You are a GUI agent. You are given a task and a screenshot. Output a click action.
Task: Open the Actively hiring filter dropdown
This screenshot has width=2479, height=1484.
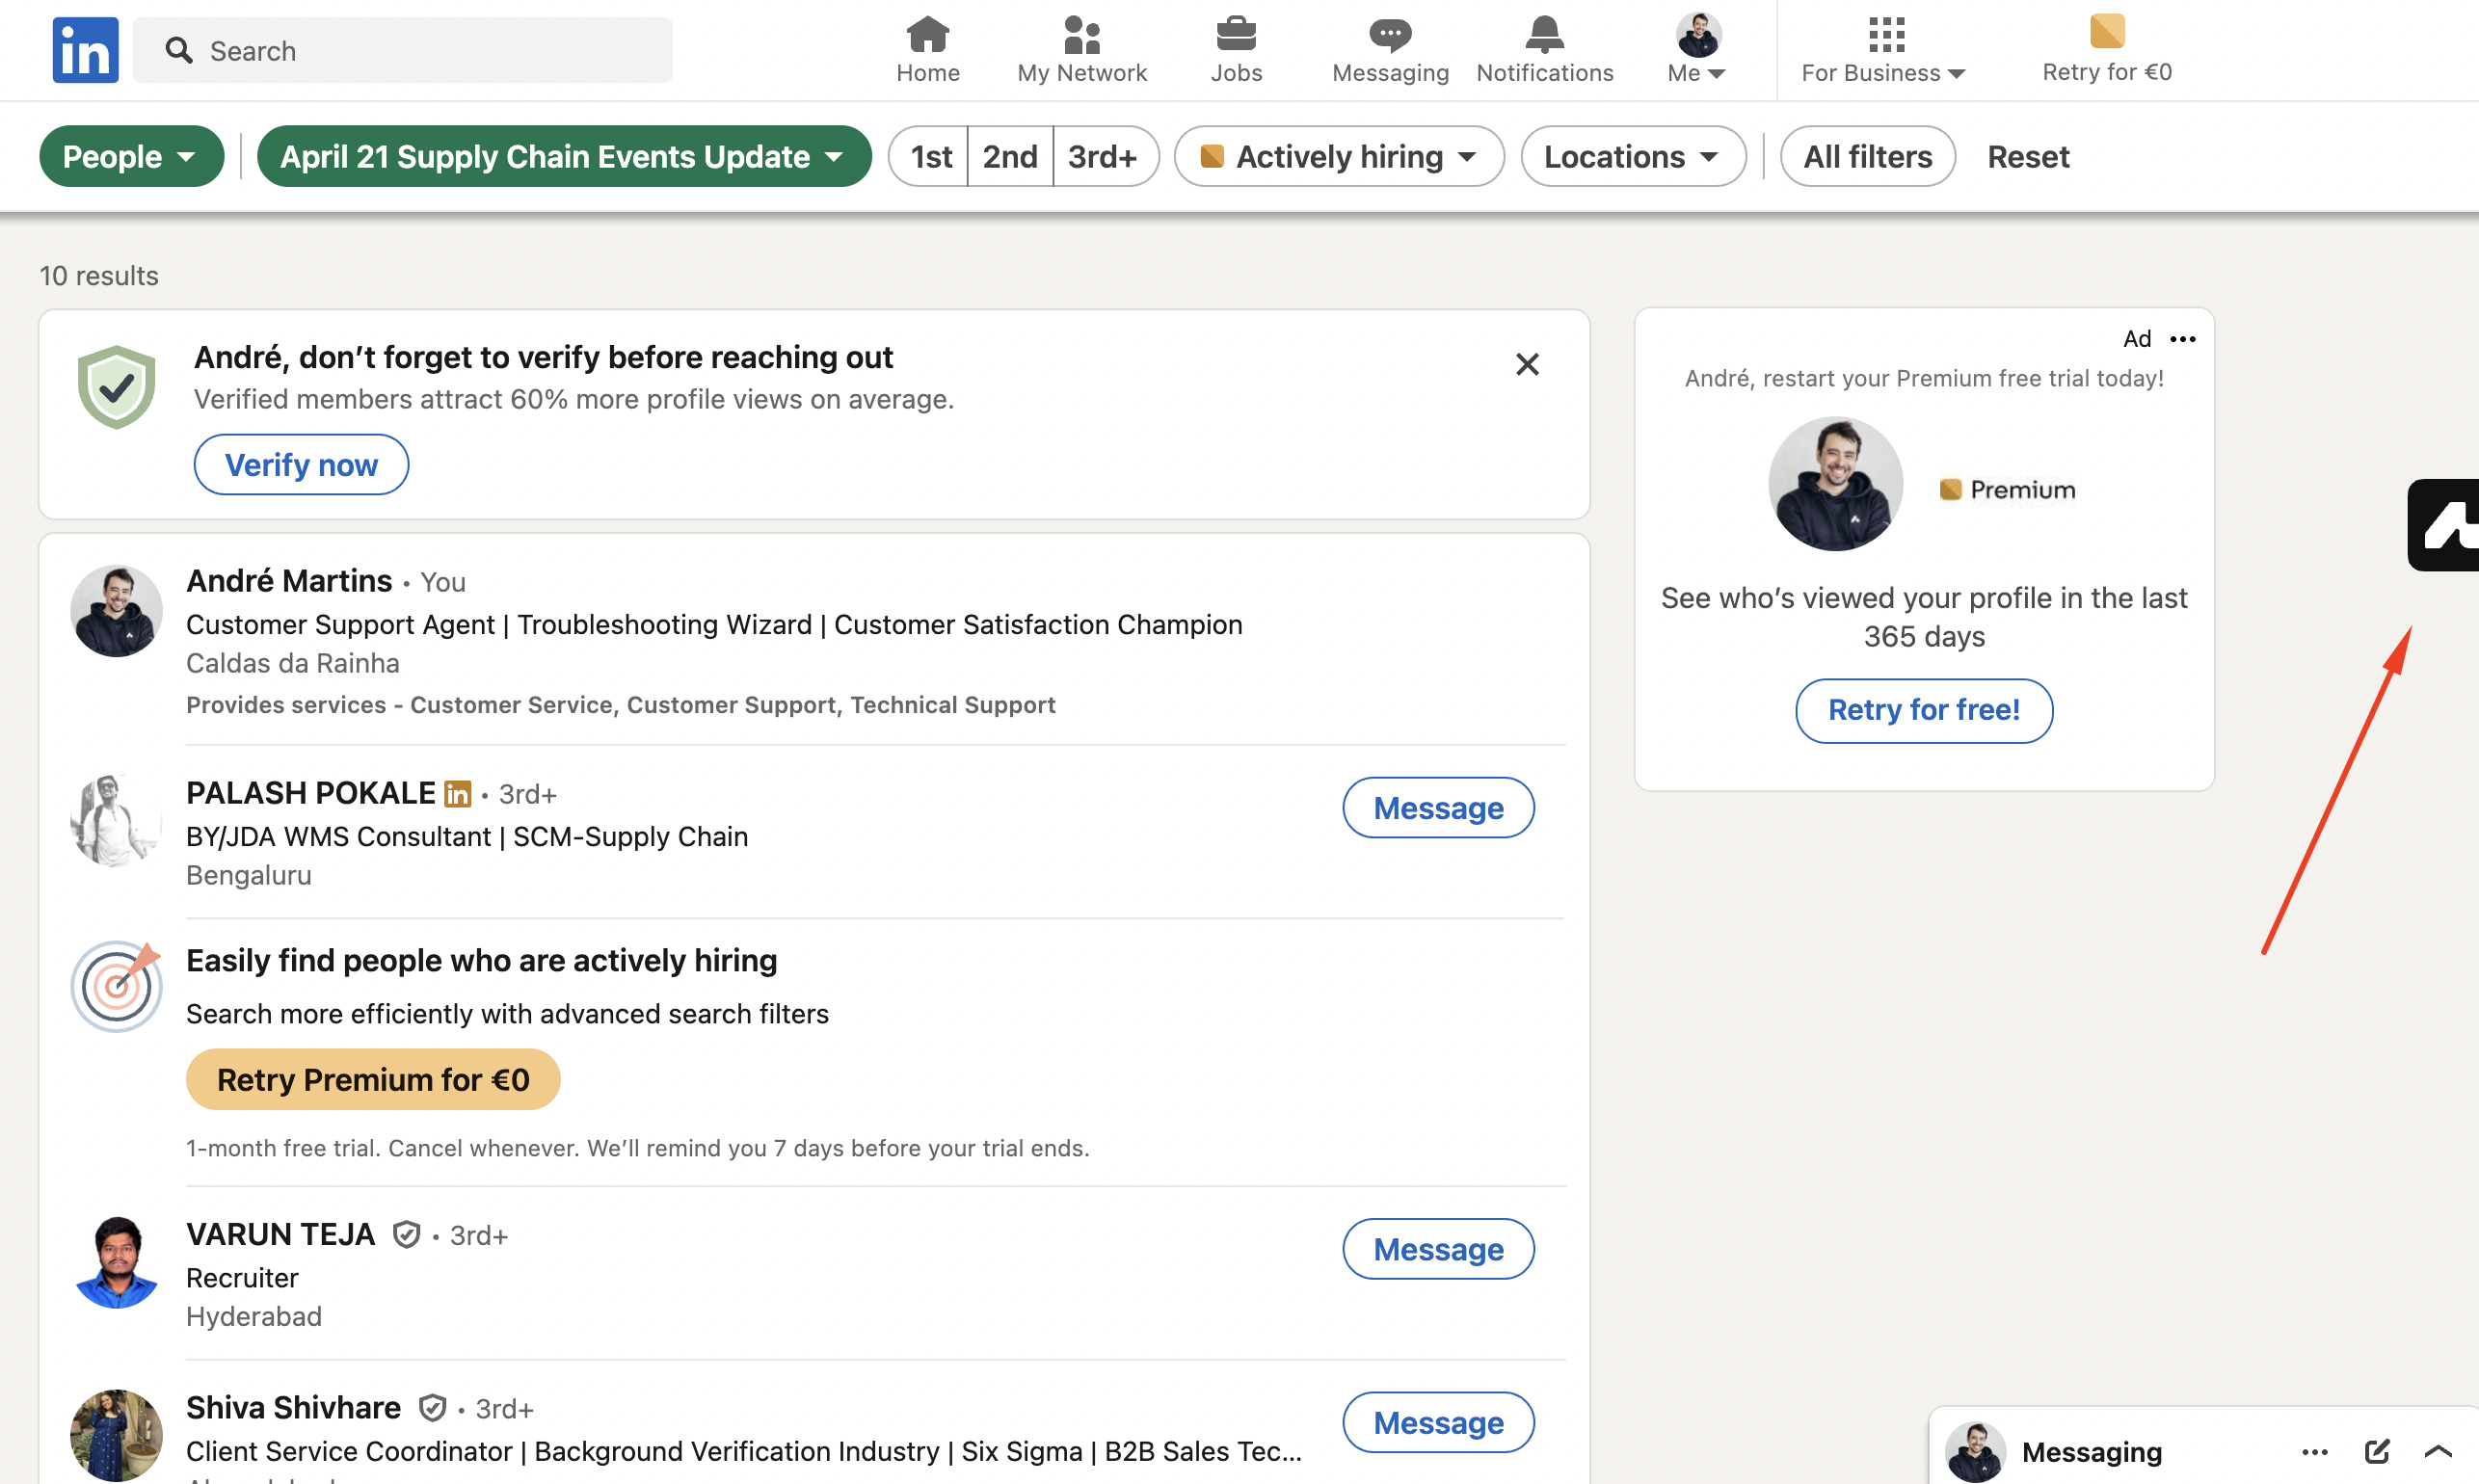[1339, 156]
